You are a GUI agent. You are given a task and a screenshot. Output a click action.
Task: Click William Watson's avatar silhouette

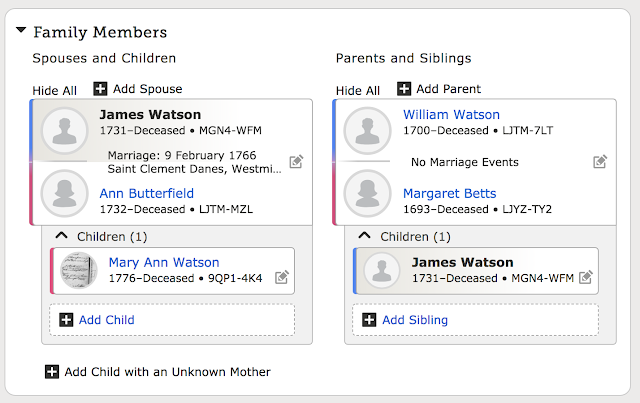pos(367,131)
